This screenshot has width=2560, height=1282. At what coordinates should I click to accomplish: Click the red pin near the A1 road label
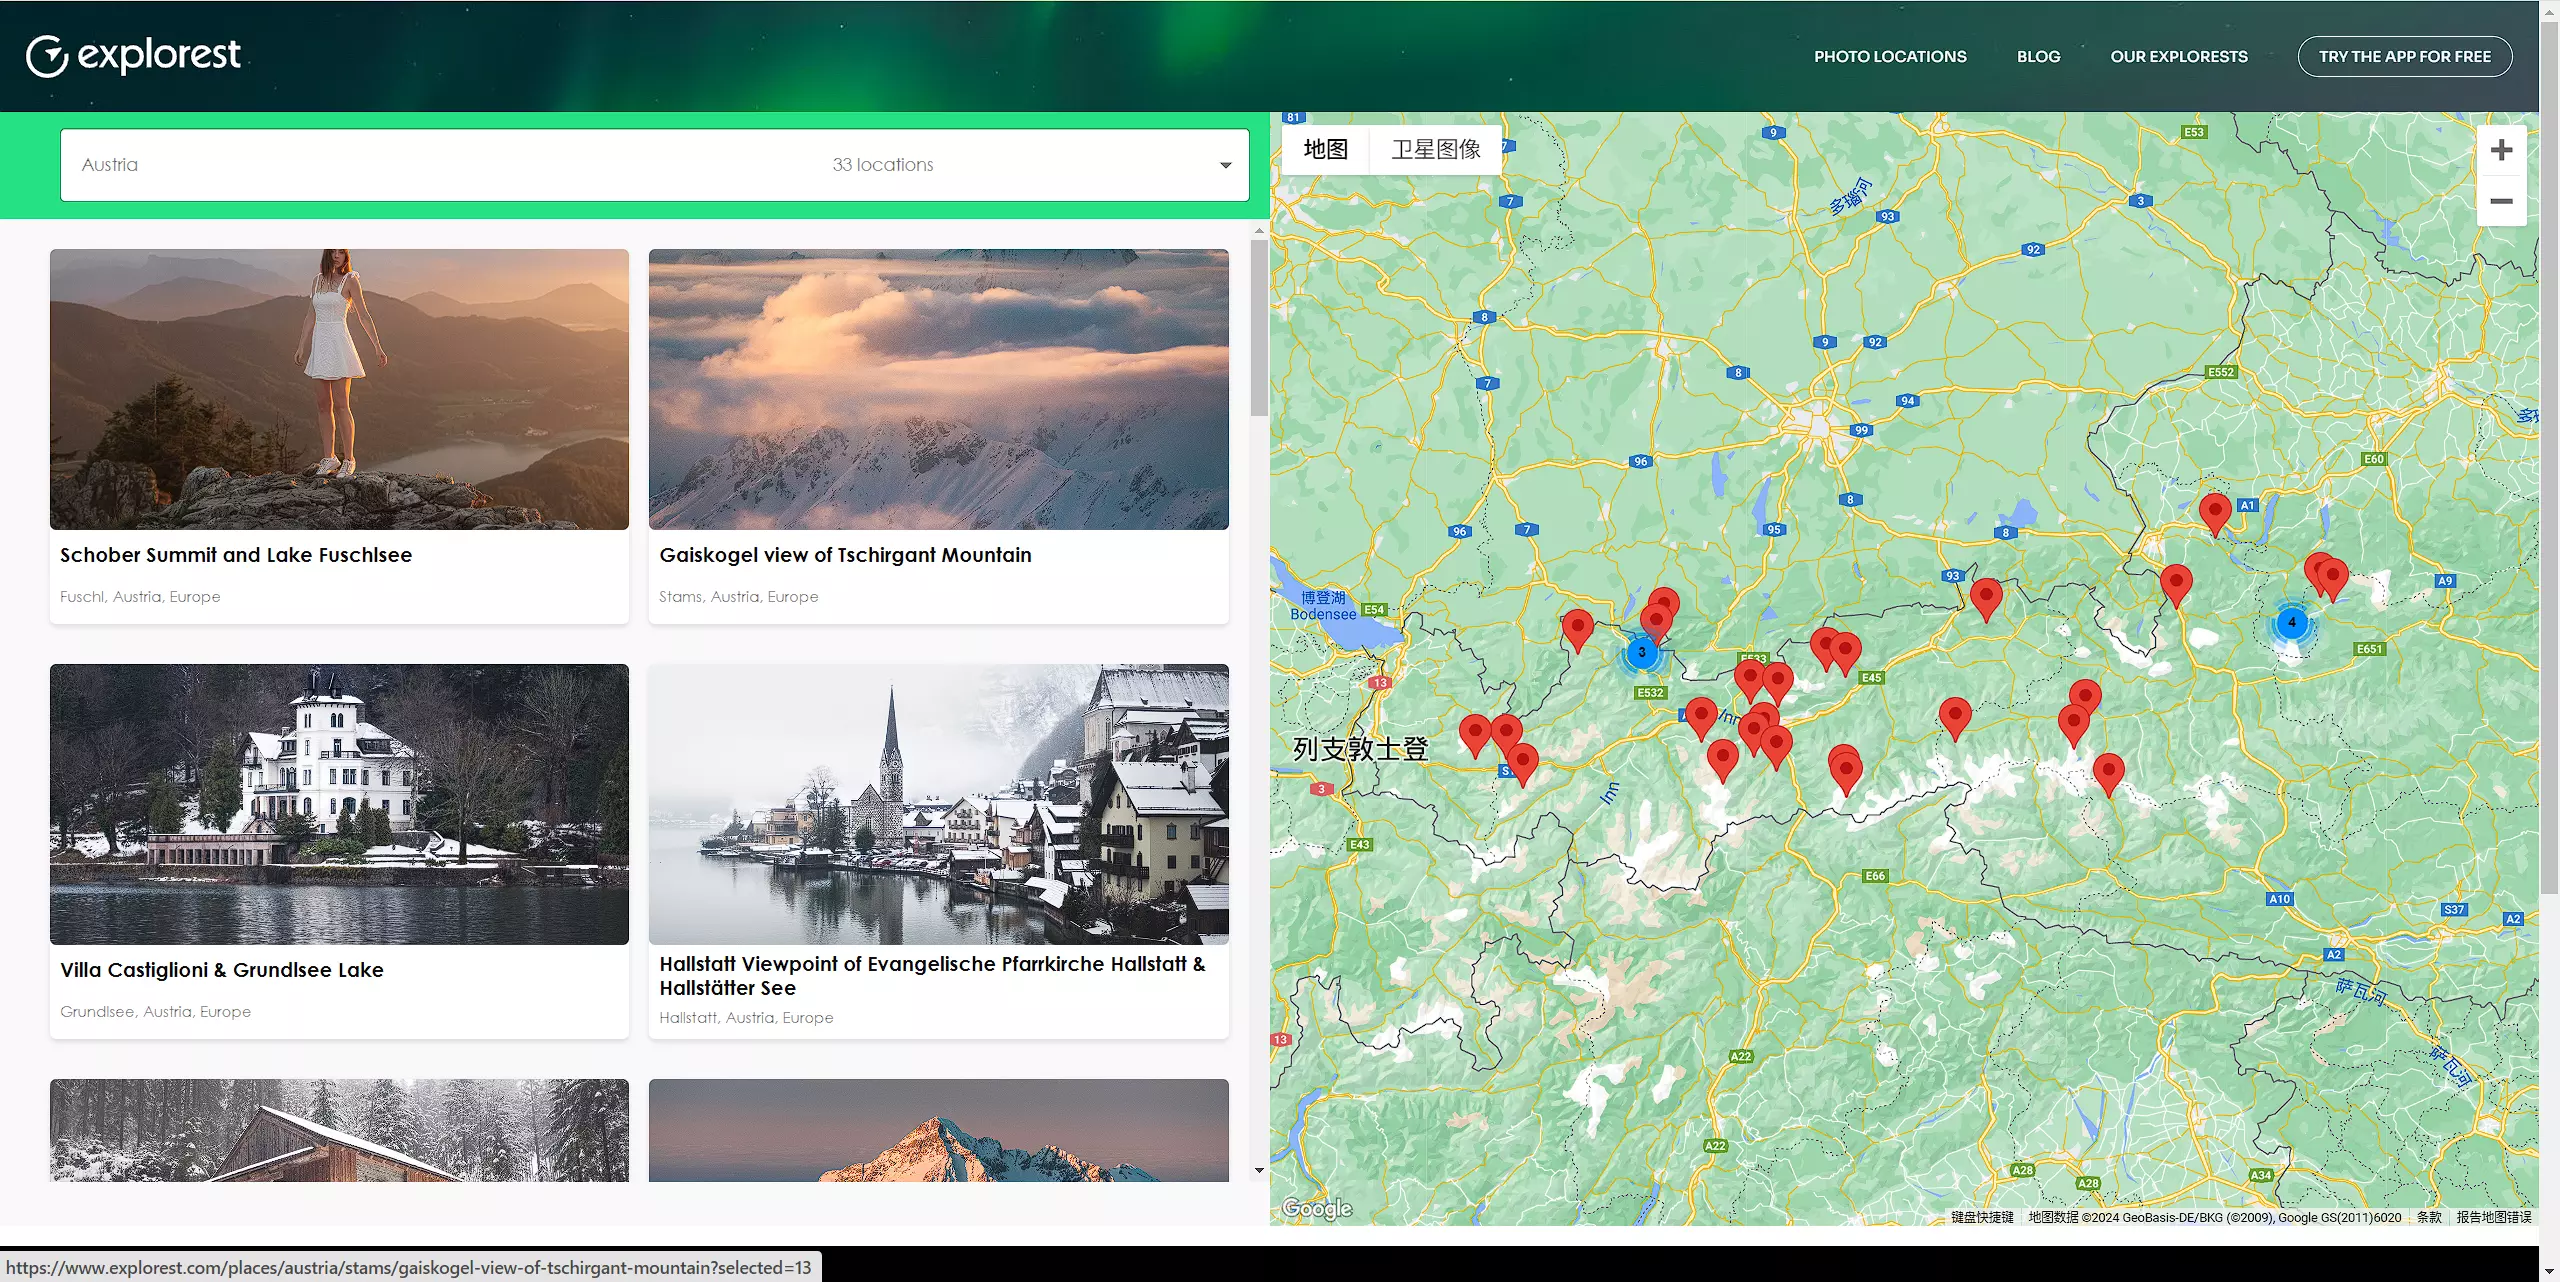[x=2214, y=511]
